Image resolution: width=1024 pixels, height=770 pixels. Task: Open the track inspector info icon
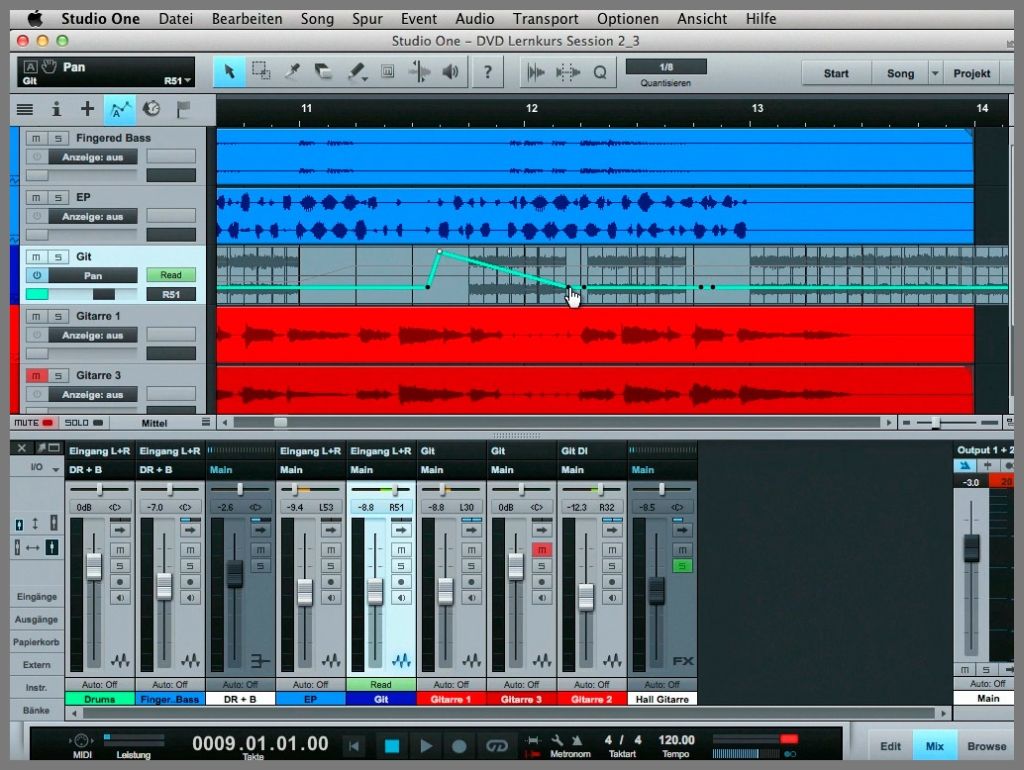click(x=56, y=109)
